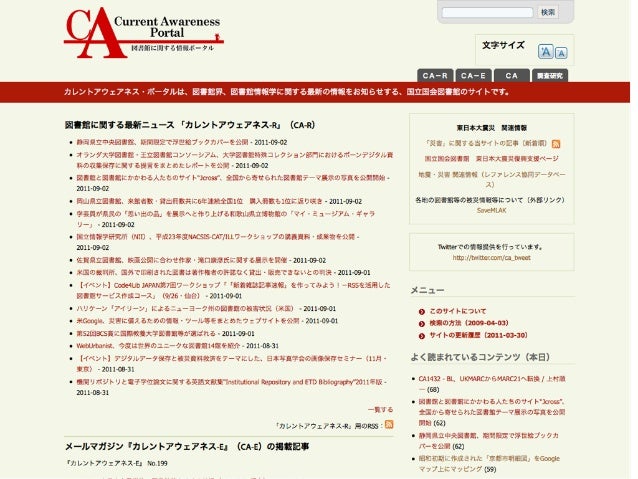Click RSS icon next to 災害 articles link

[556, 144]
